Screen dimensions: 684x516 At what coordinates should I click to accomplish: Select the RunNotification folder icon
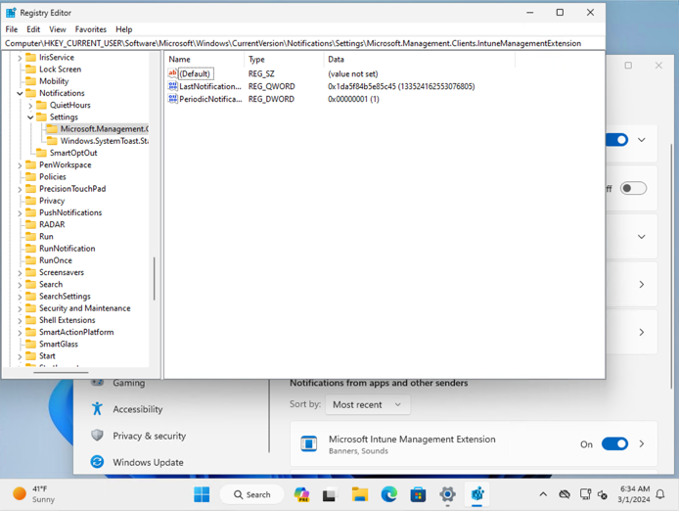[x=31, y=248]
